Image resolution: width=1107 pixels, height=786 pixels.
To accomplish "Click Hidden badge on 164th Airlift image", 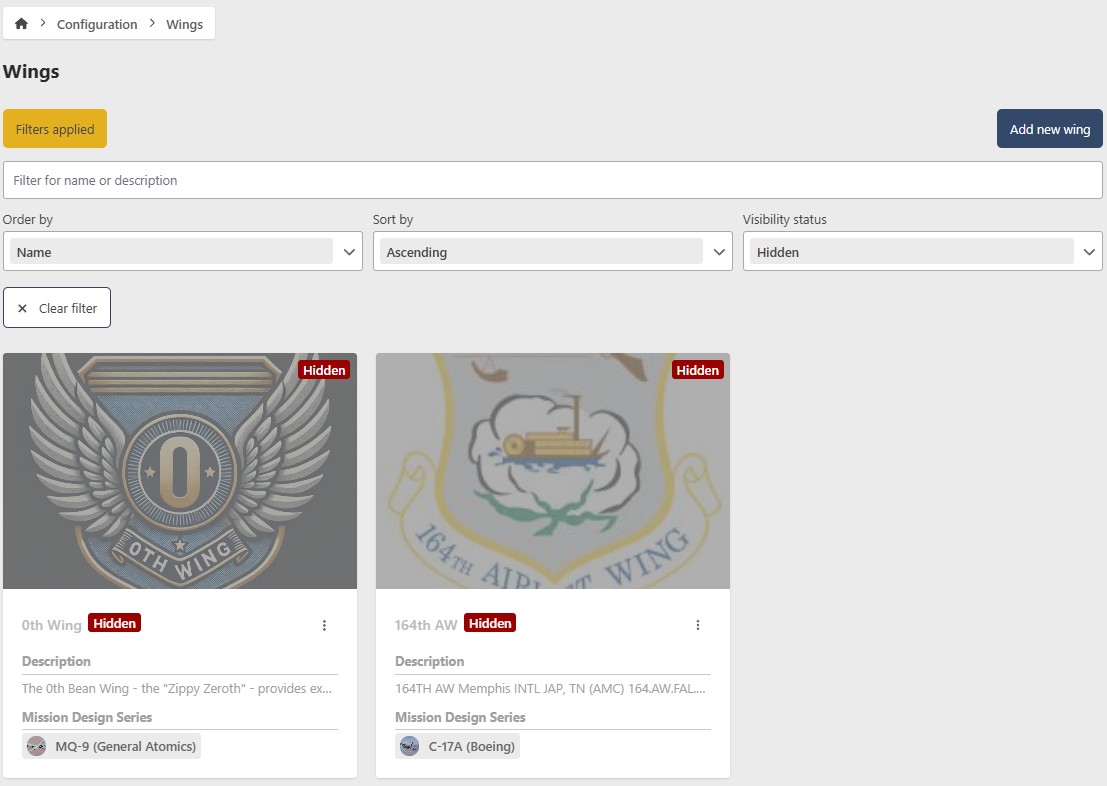I will [697, 370].
